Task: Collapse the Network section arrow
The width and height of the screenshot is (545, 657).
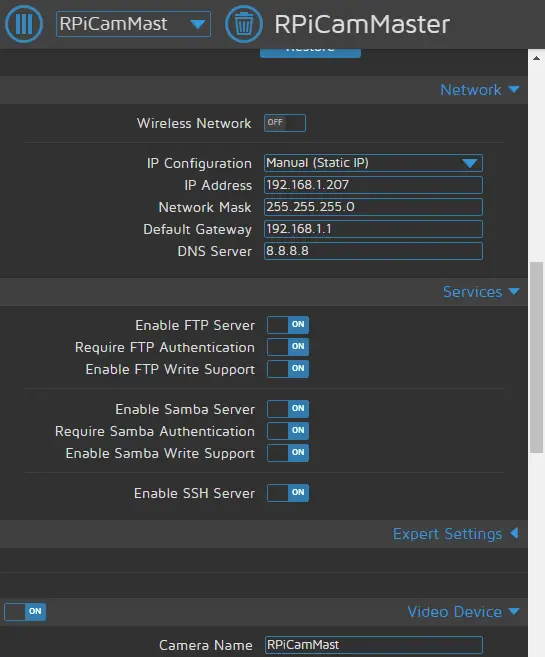Action: (514, 89)
